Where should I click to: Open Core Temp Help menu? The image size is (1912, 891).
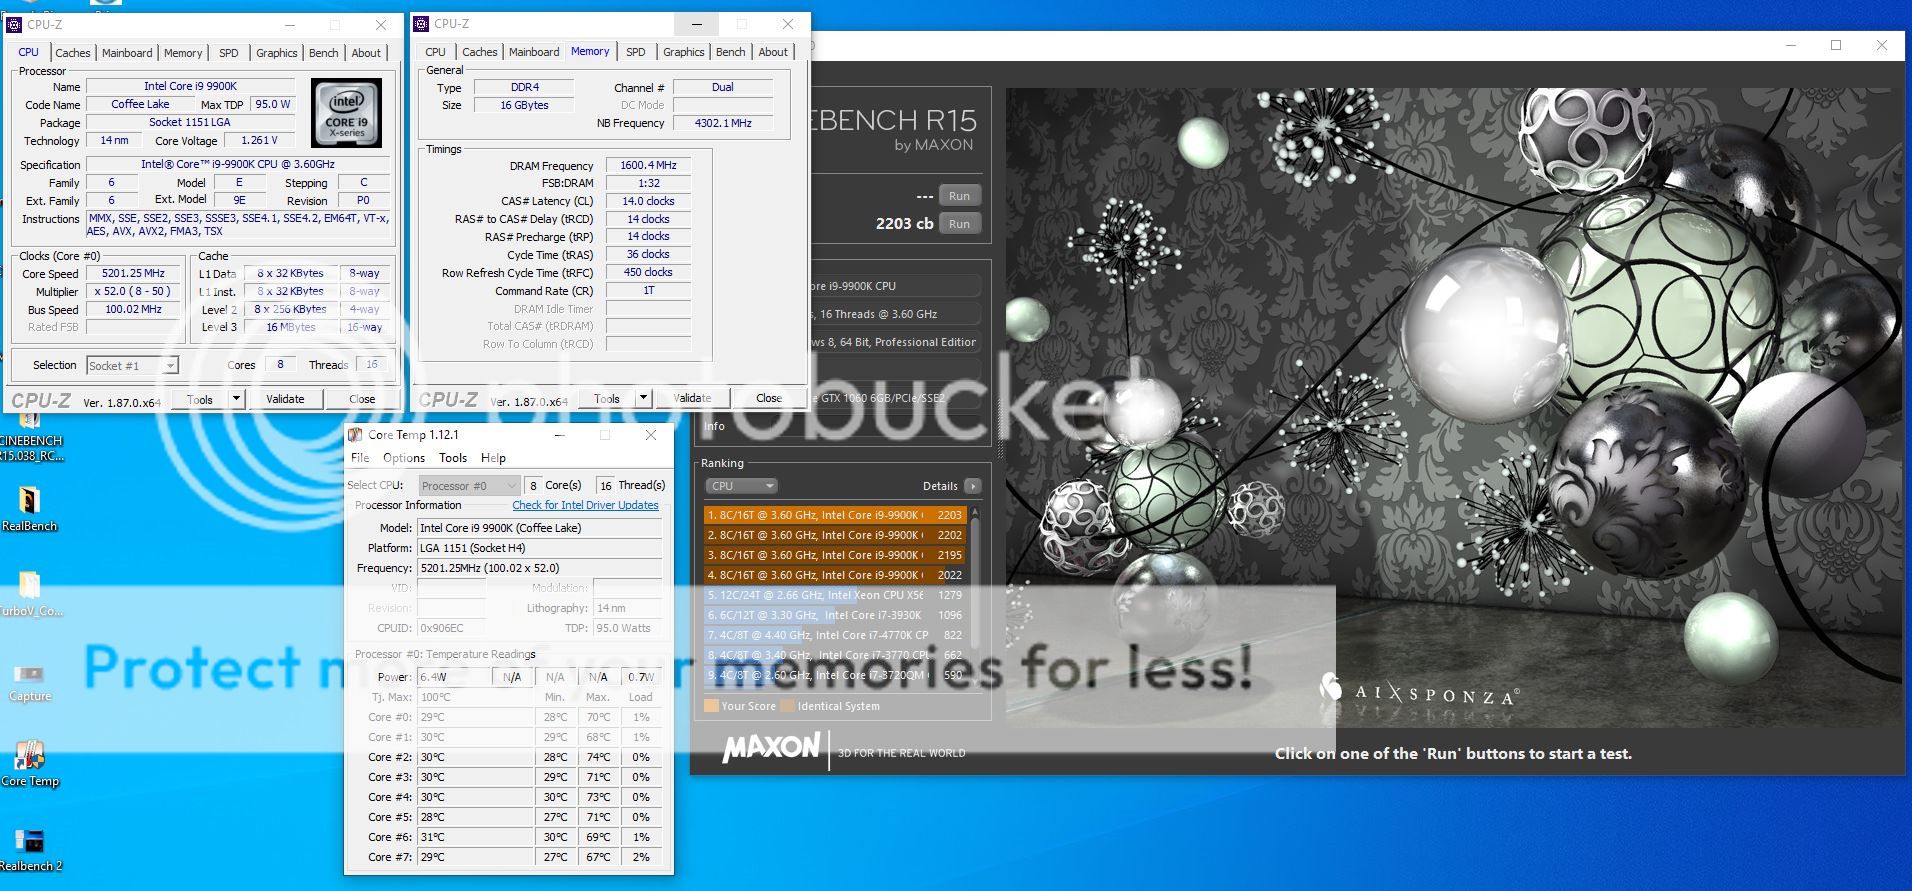point(493,458)
